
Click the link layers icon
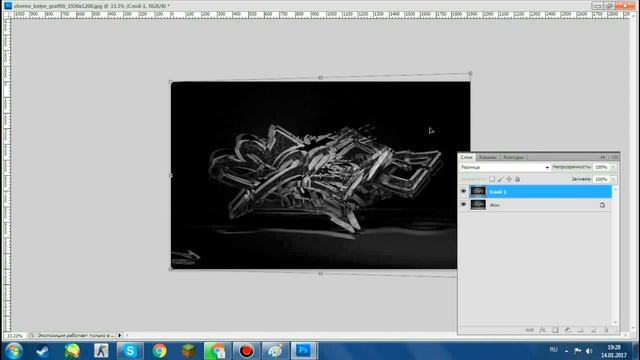pyautogui.click(x=529, y=330)
